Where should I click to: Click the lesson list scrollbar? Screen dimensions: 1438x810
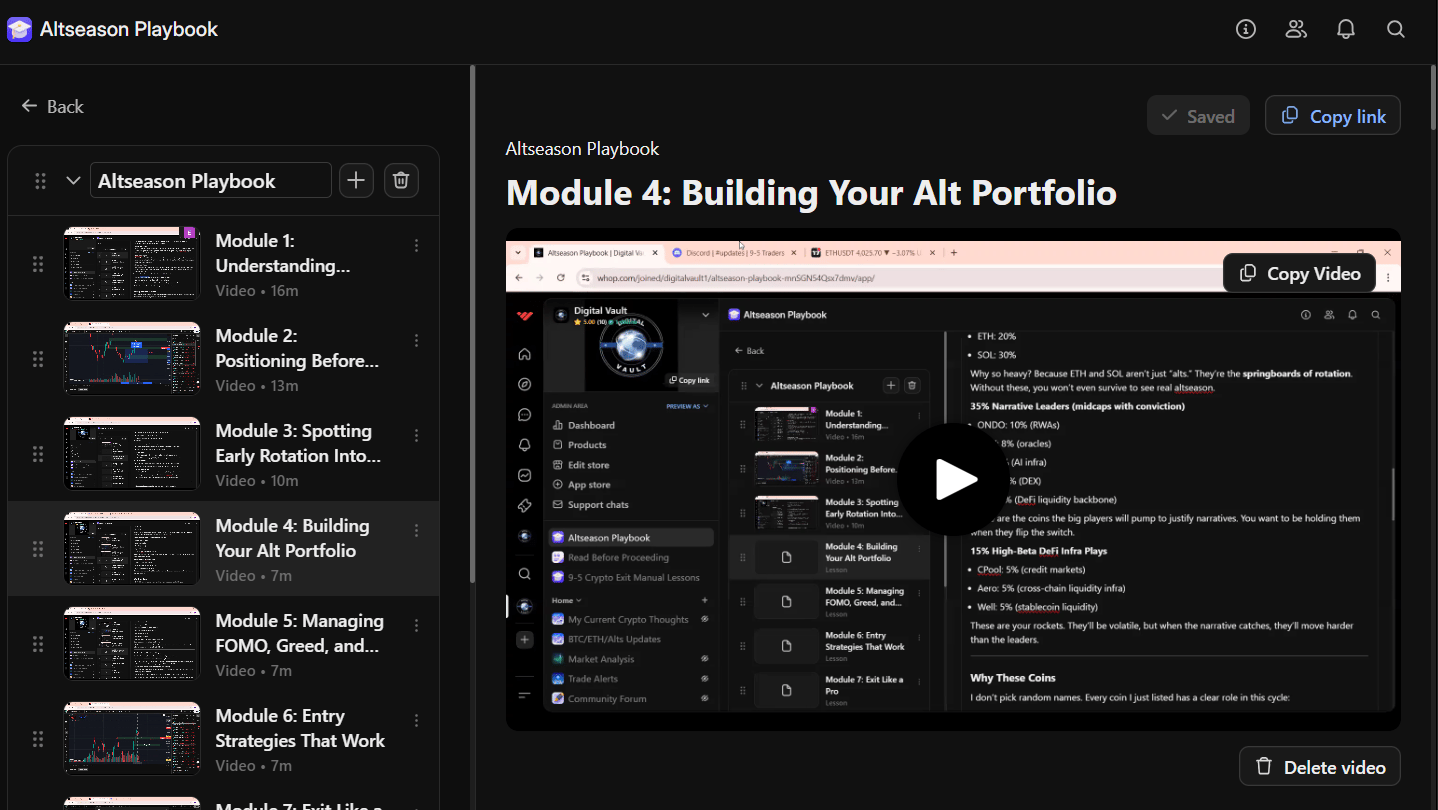pyautogui.click(x=472, y=325)
